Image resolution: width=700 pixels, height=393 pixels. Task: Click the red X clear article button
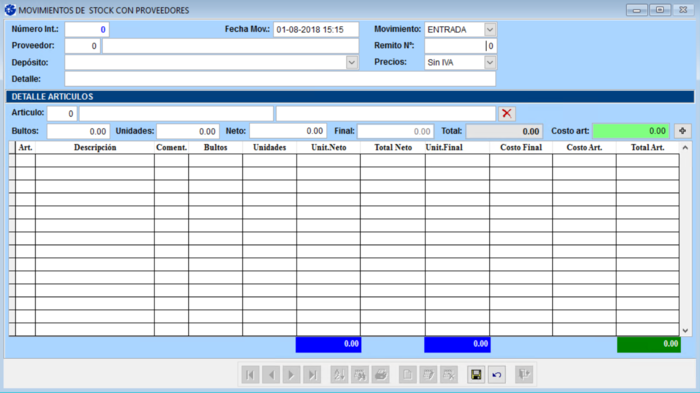click(507, 113)
